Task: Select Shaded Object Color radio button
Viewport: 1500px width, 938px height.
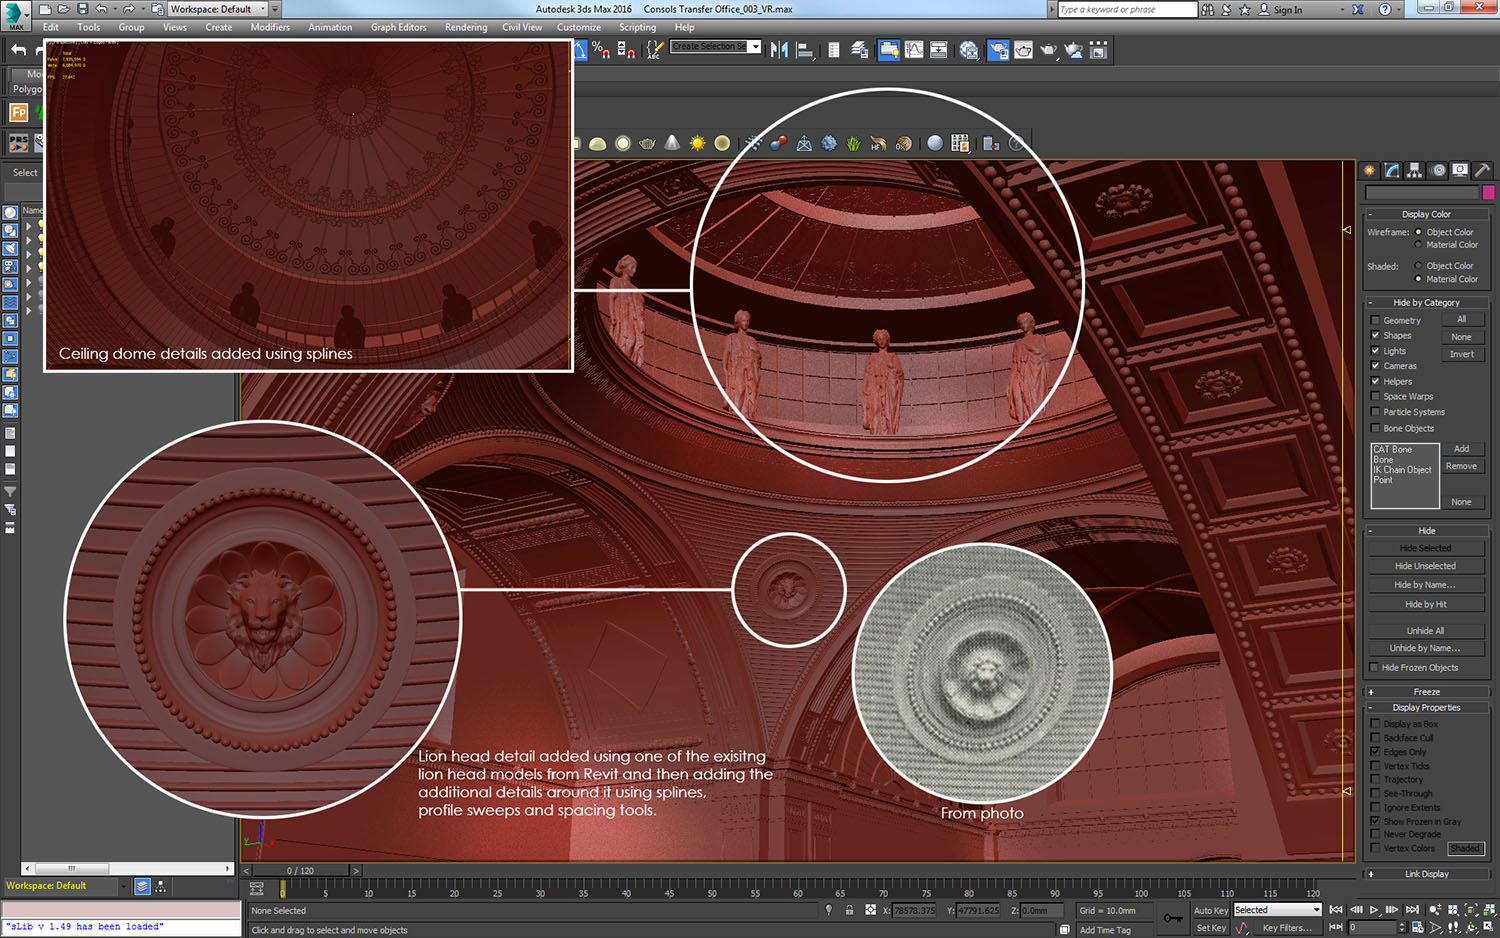Action: pyautogui.click(x=1418, y=266)
